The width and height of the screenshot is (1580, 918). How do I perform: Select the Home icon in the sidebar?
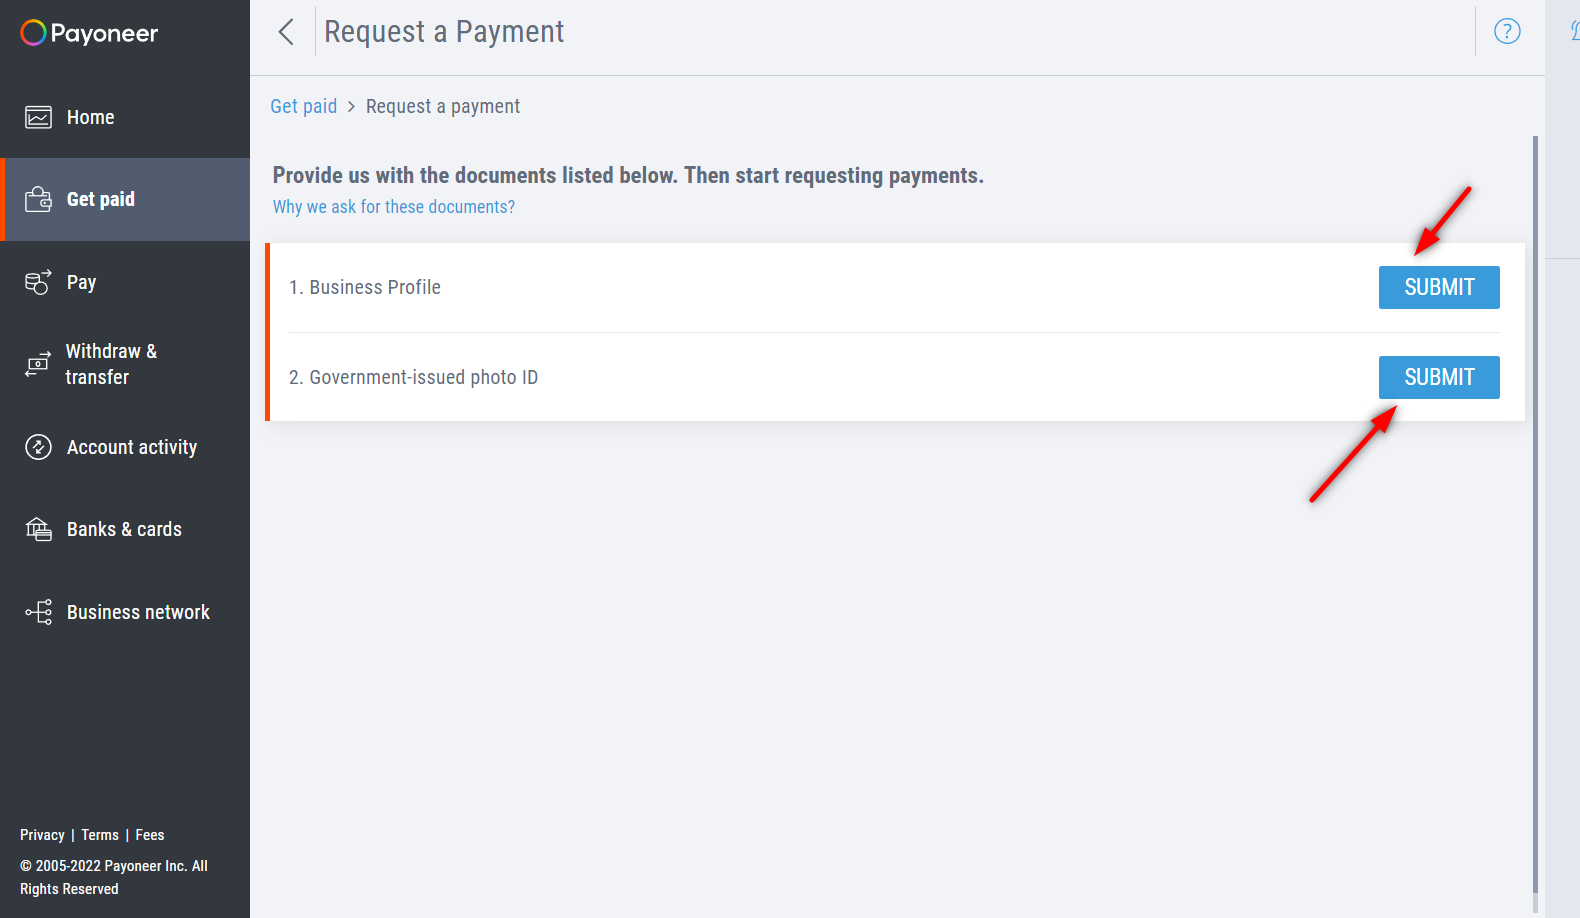coord(38,117)
